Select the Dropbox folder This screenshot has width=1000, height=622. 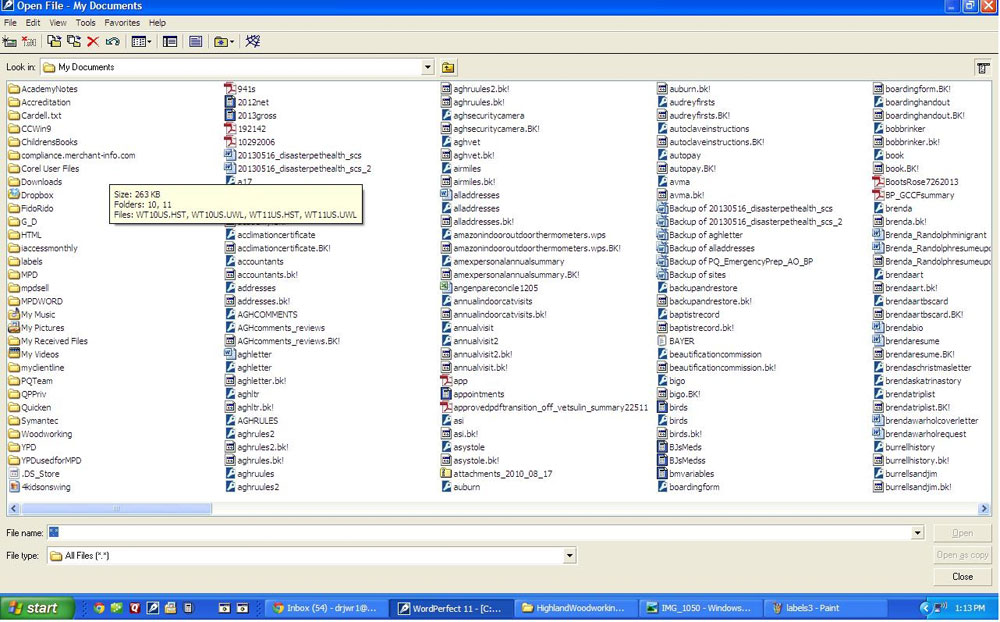point(37,195)
